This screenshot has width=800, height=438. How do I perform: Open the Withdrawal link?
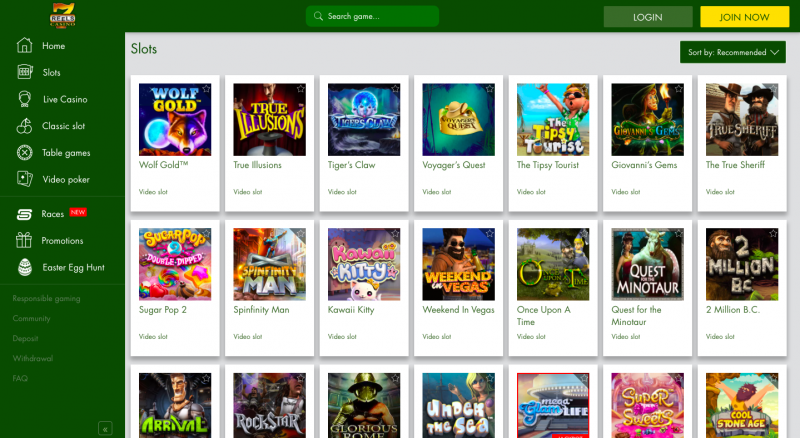(x=33, y=358)
